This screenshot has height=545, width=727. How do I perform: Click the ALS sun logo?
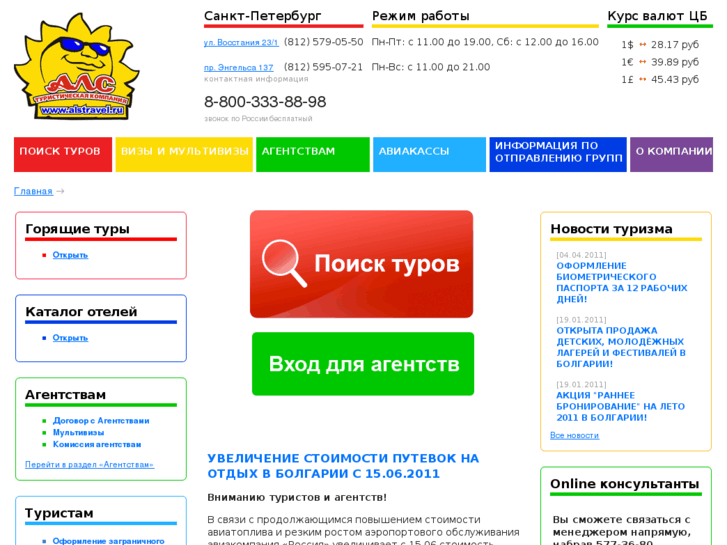(x=77, y=66)
